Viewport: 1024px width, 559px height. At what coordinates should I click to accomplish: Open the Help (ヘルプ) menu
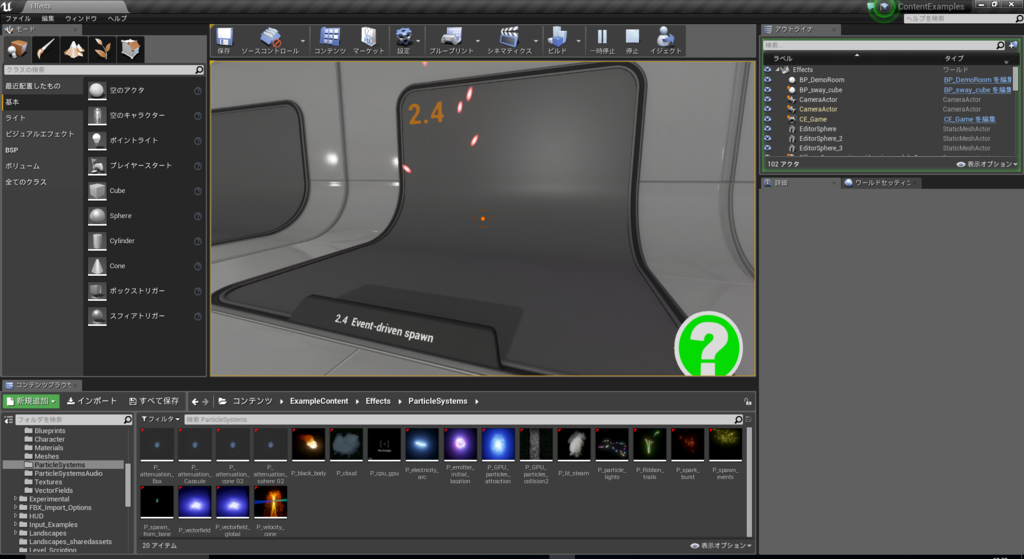click(x=118, y=18)
